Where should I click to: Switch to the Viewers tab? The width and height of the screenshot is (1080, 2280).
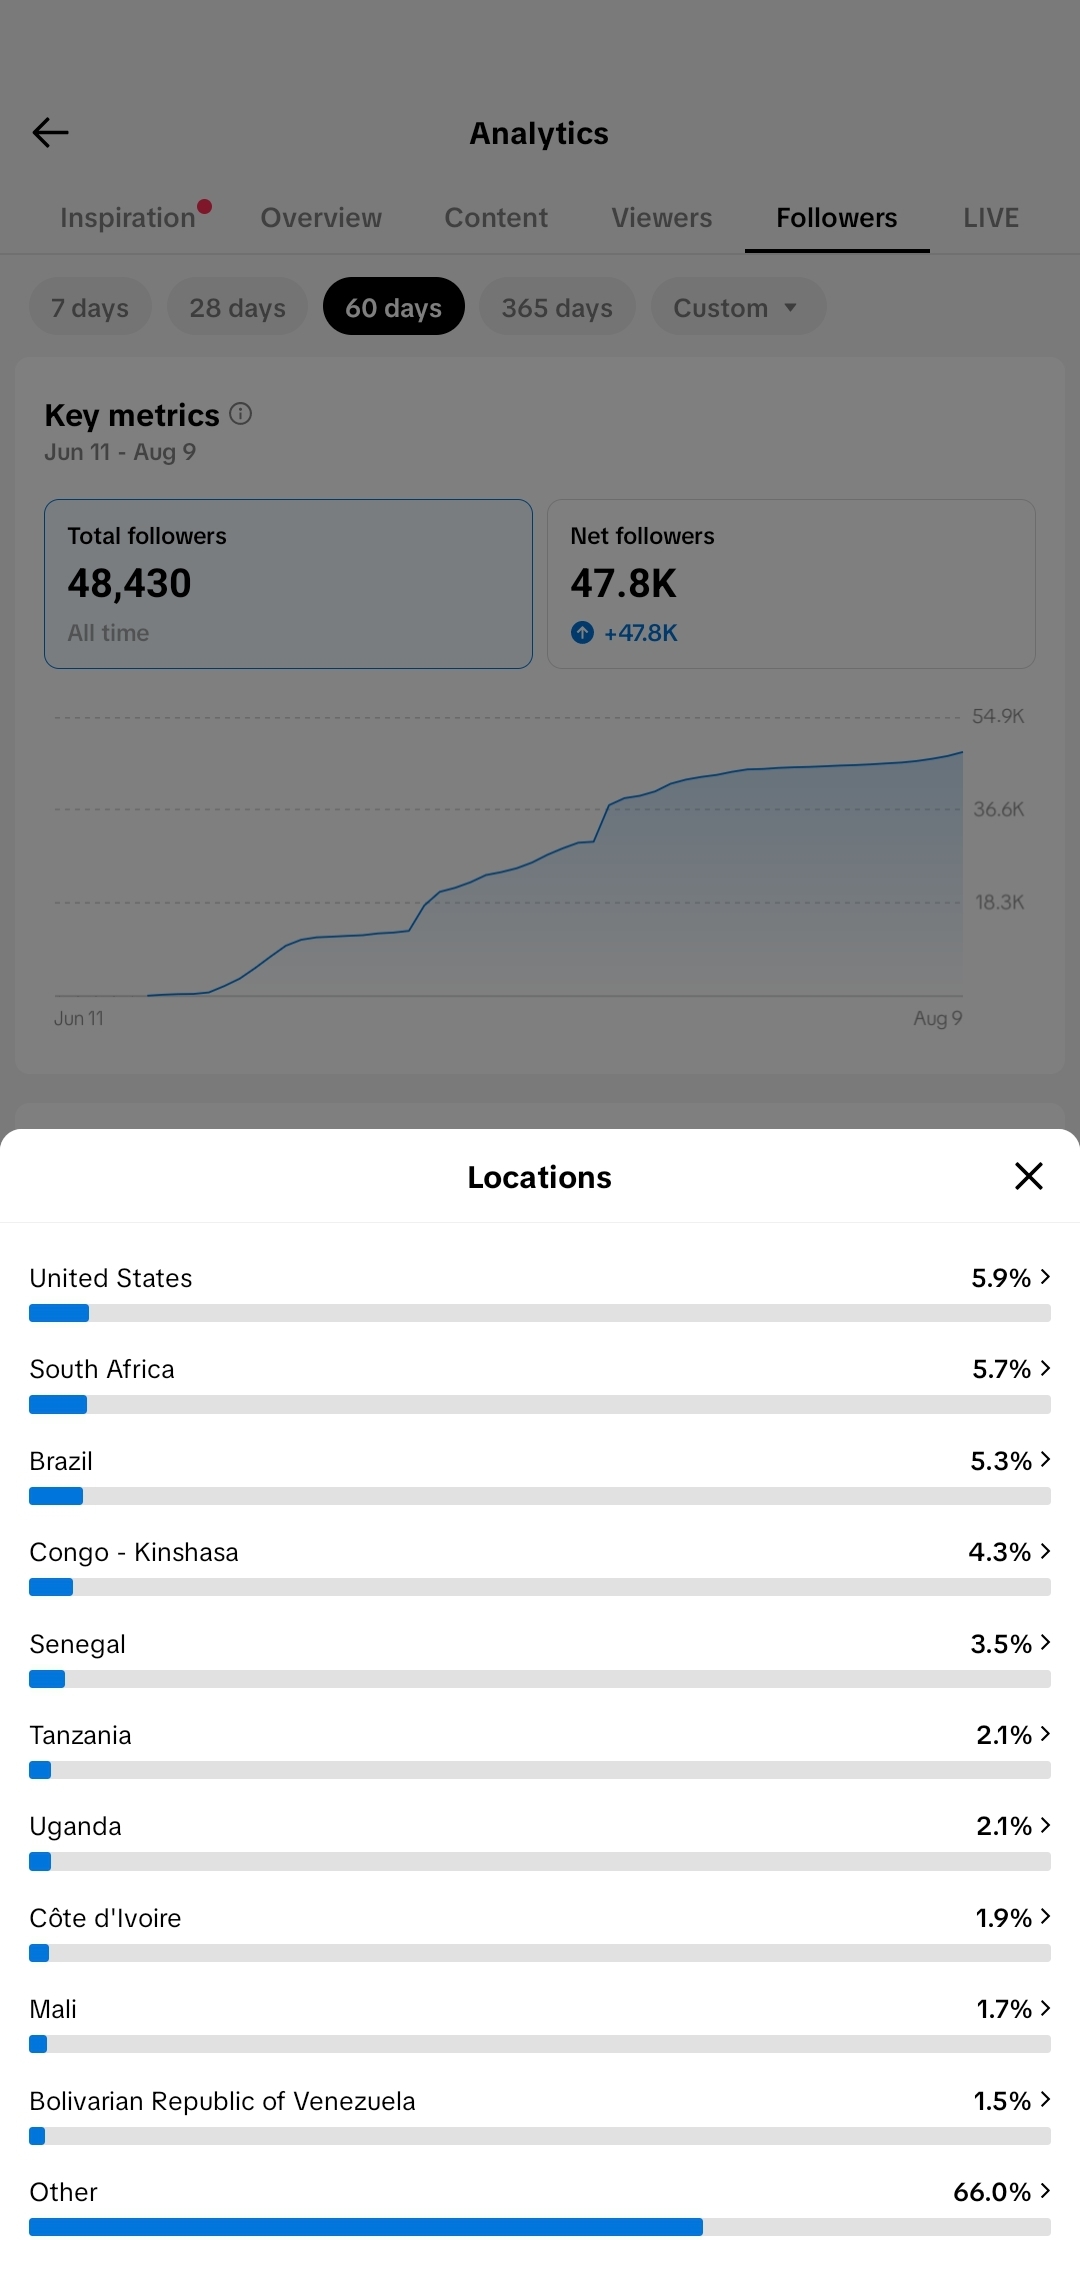click(x=661, y=217)
